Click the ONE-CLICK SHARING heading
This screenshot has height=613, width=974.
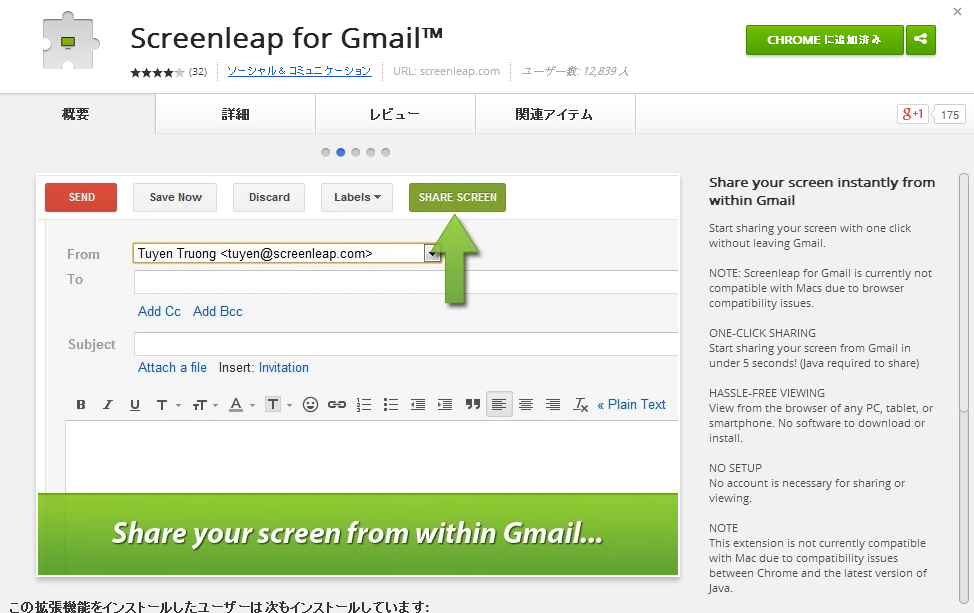click(x=762, y=333)
